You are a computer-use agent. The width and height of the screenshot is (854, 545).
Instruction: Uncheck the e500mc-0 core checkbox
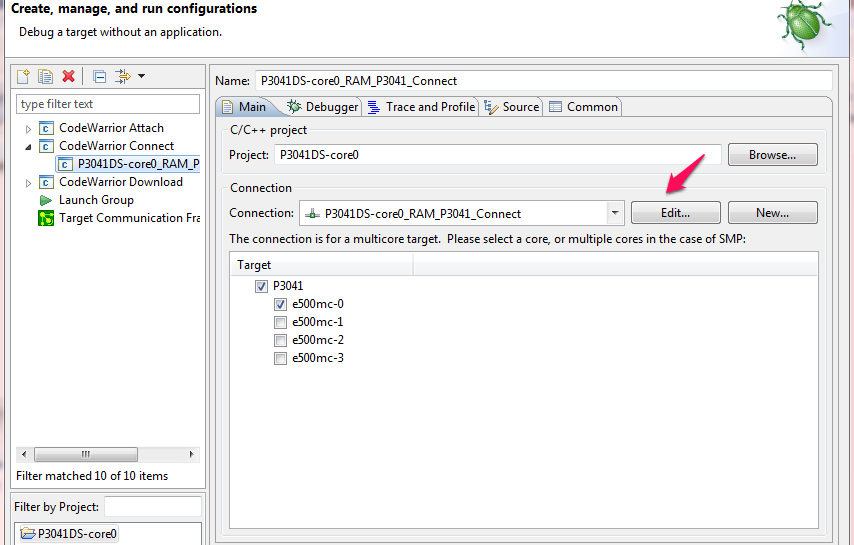[x=281, y=304]
